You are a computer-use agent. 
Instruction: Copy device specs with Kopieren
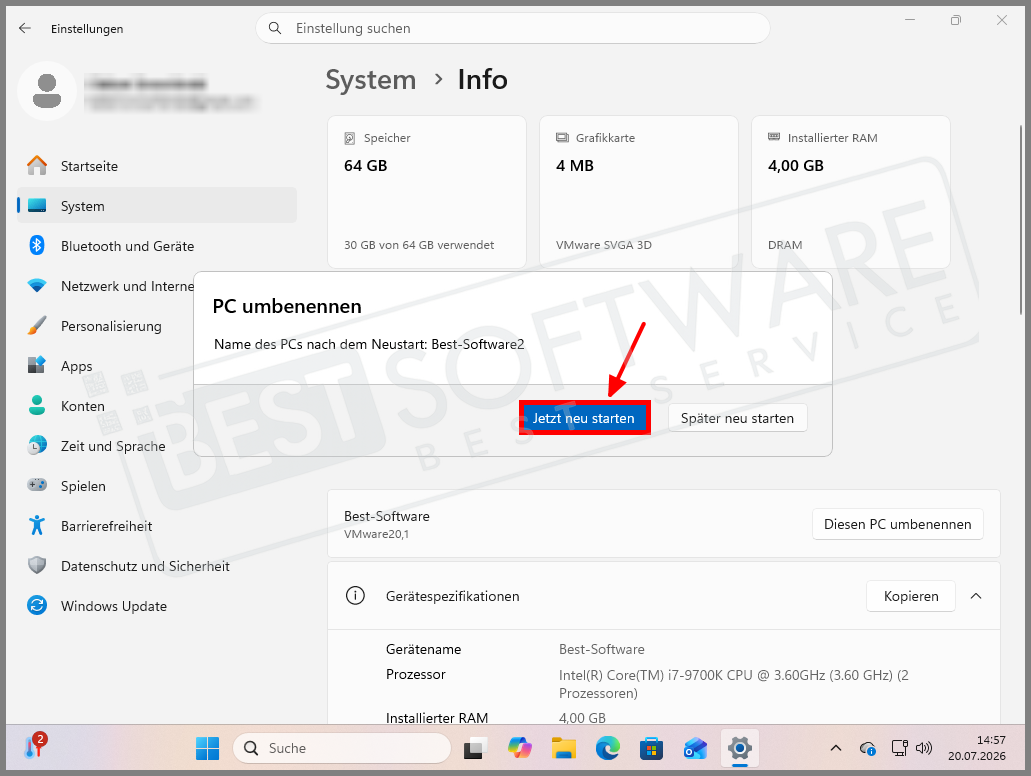click(911, 596)
